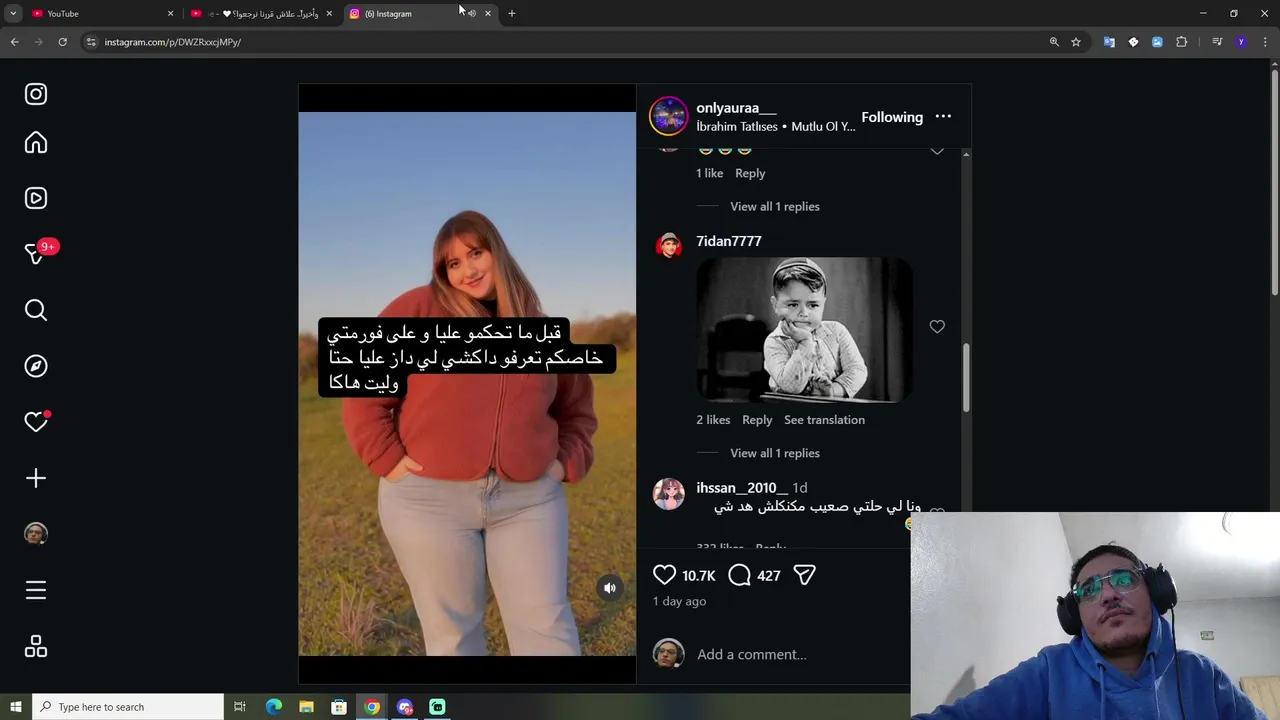The height and width of the screenshot is (720, 1280).
Task: Open onlyauraa__ username link
Action: tap(736, 108)
